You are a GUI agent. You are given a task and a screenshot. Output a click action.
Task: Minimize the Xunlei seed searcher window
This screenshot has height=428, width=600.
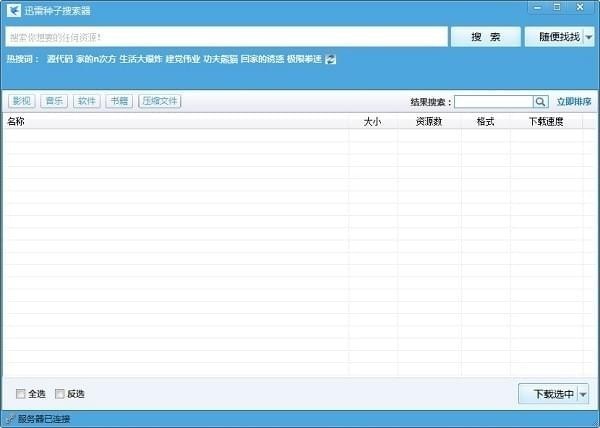click(537, 7)
